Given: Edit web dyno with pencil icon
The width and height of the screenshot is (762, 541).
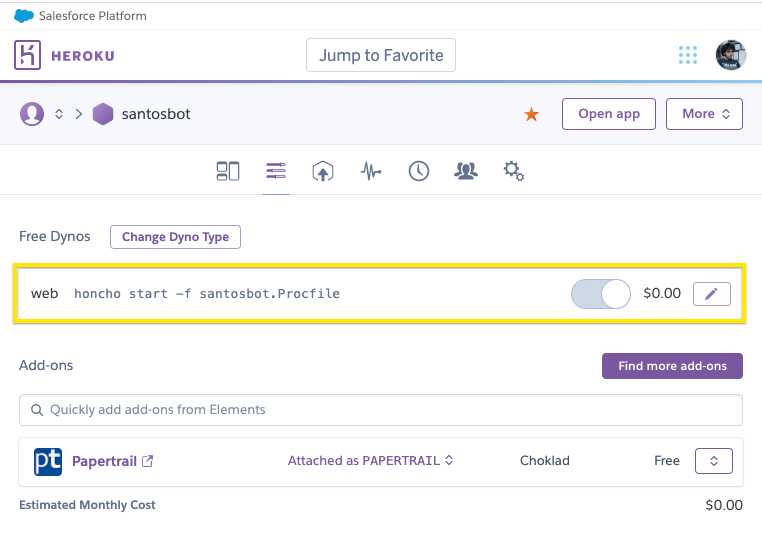Looking at the screenshot, I should click(711, 294).
